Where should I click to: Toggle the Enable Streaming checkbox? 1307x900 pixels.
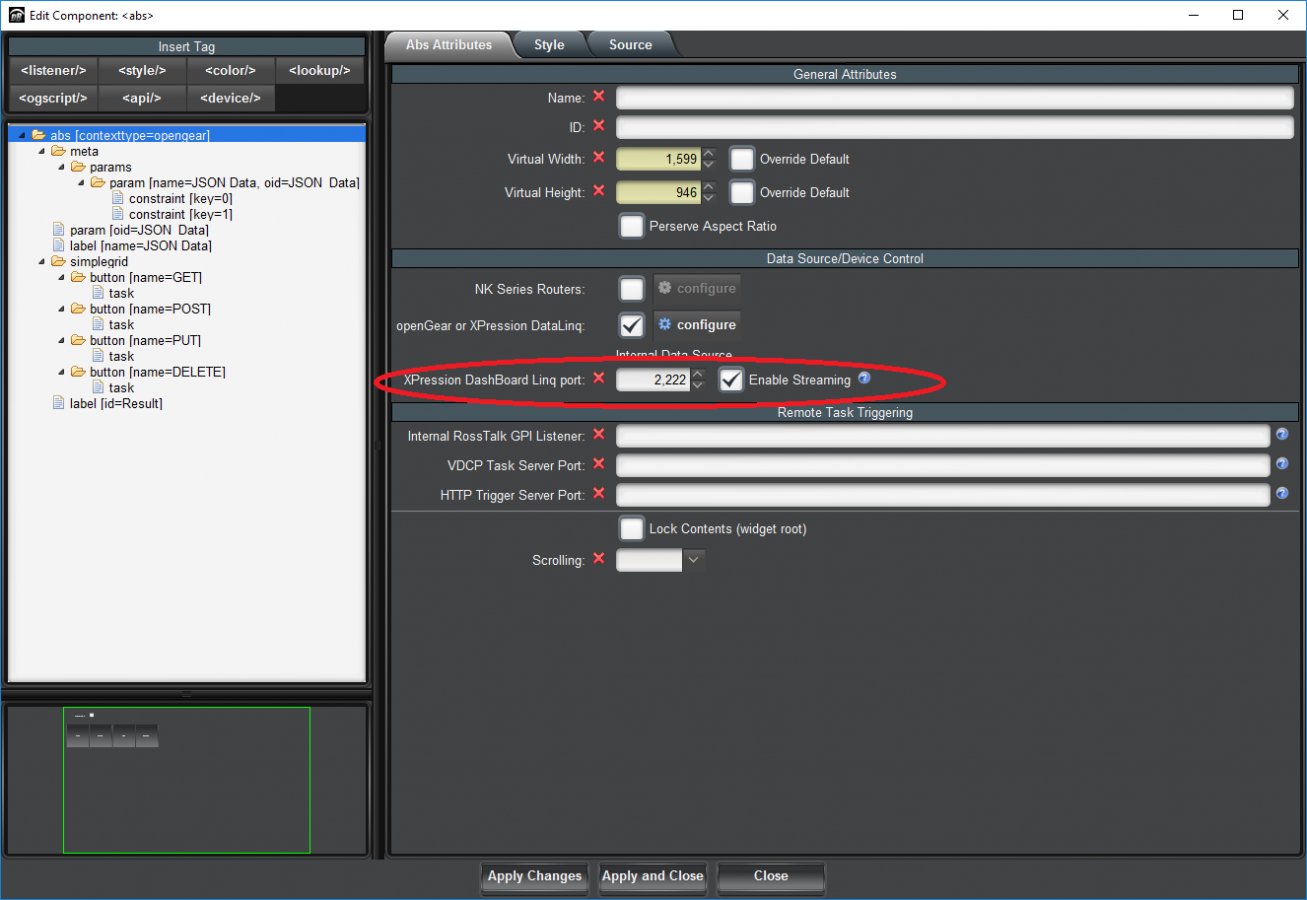(x=731, y=380)
